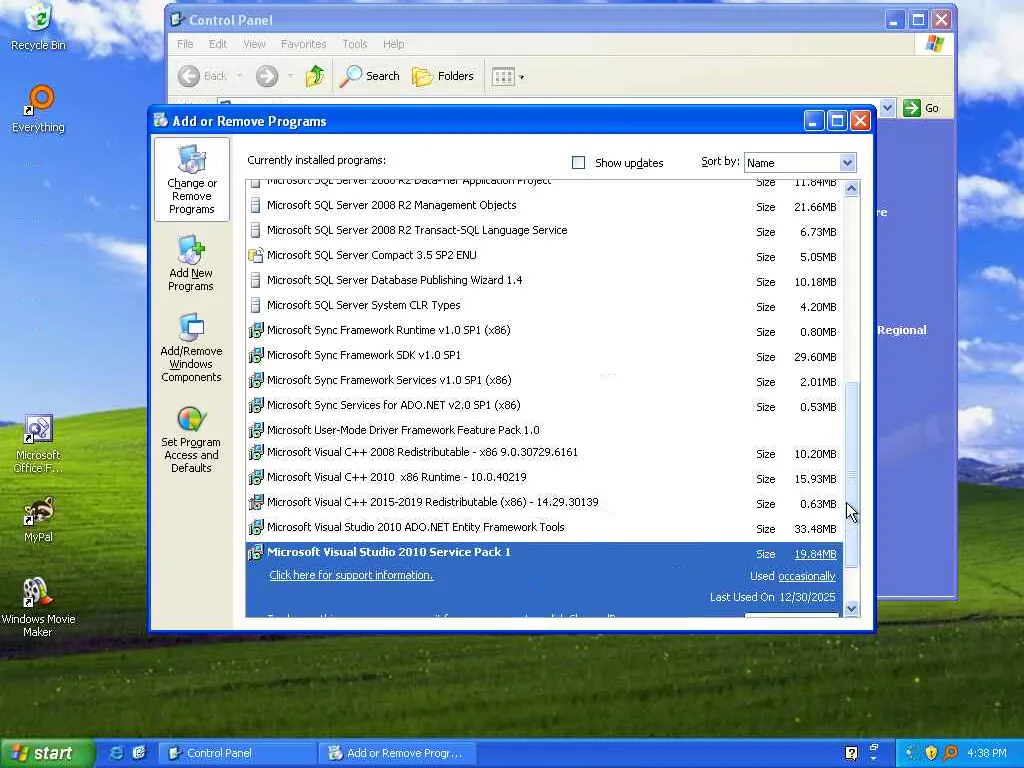This screenshot has width=1024, height=768.
Task: Select Microsoft Sync Services for ADO.NET v2.0 SP1
Action: click(x=543, y=406)
